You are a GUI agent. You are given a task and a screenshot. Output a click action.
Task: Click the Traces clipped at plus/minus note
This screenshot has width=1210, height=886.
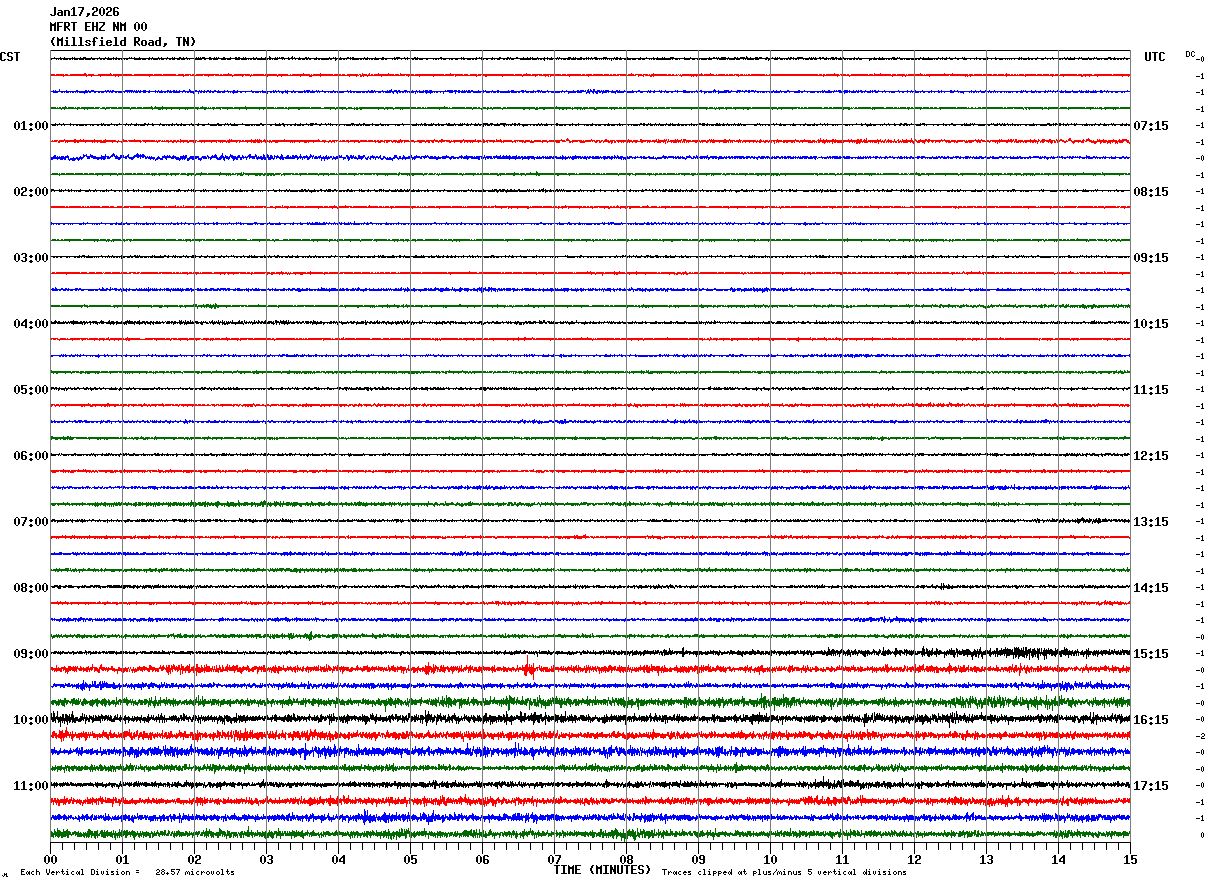pyautogui.click(x=784, y=873)
